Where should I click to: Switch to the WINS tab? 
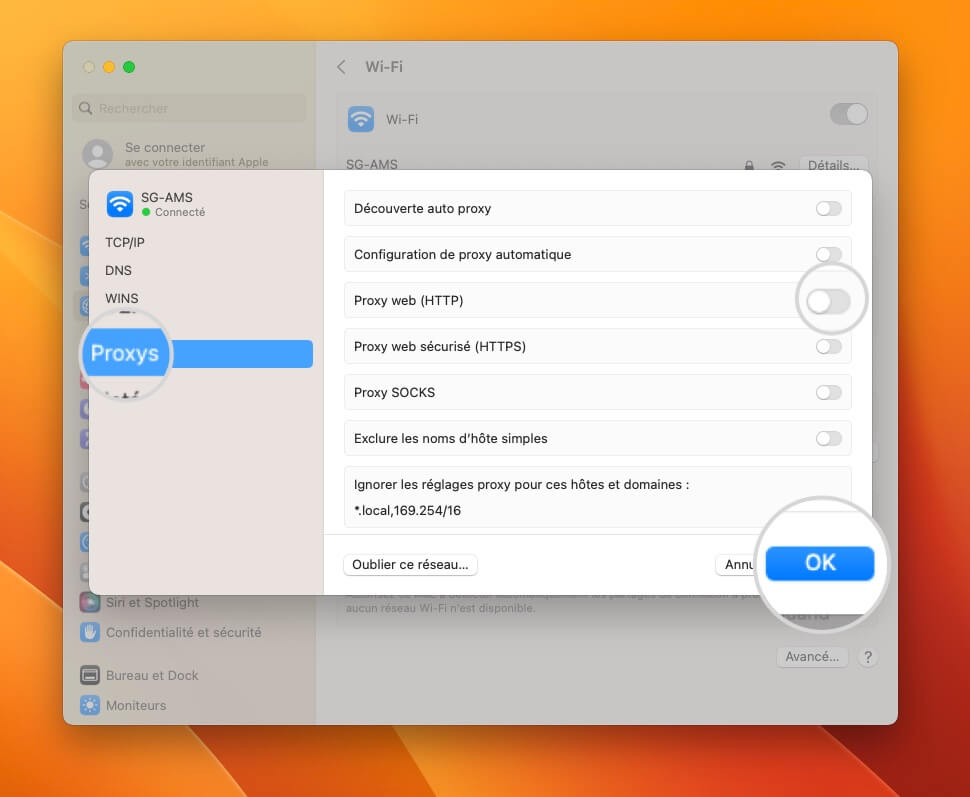click(122, 298)
